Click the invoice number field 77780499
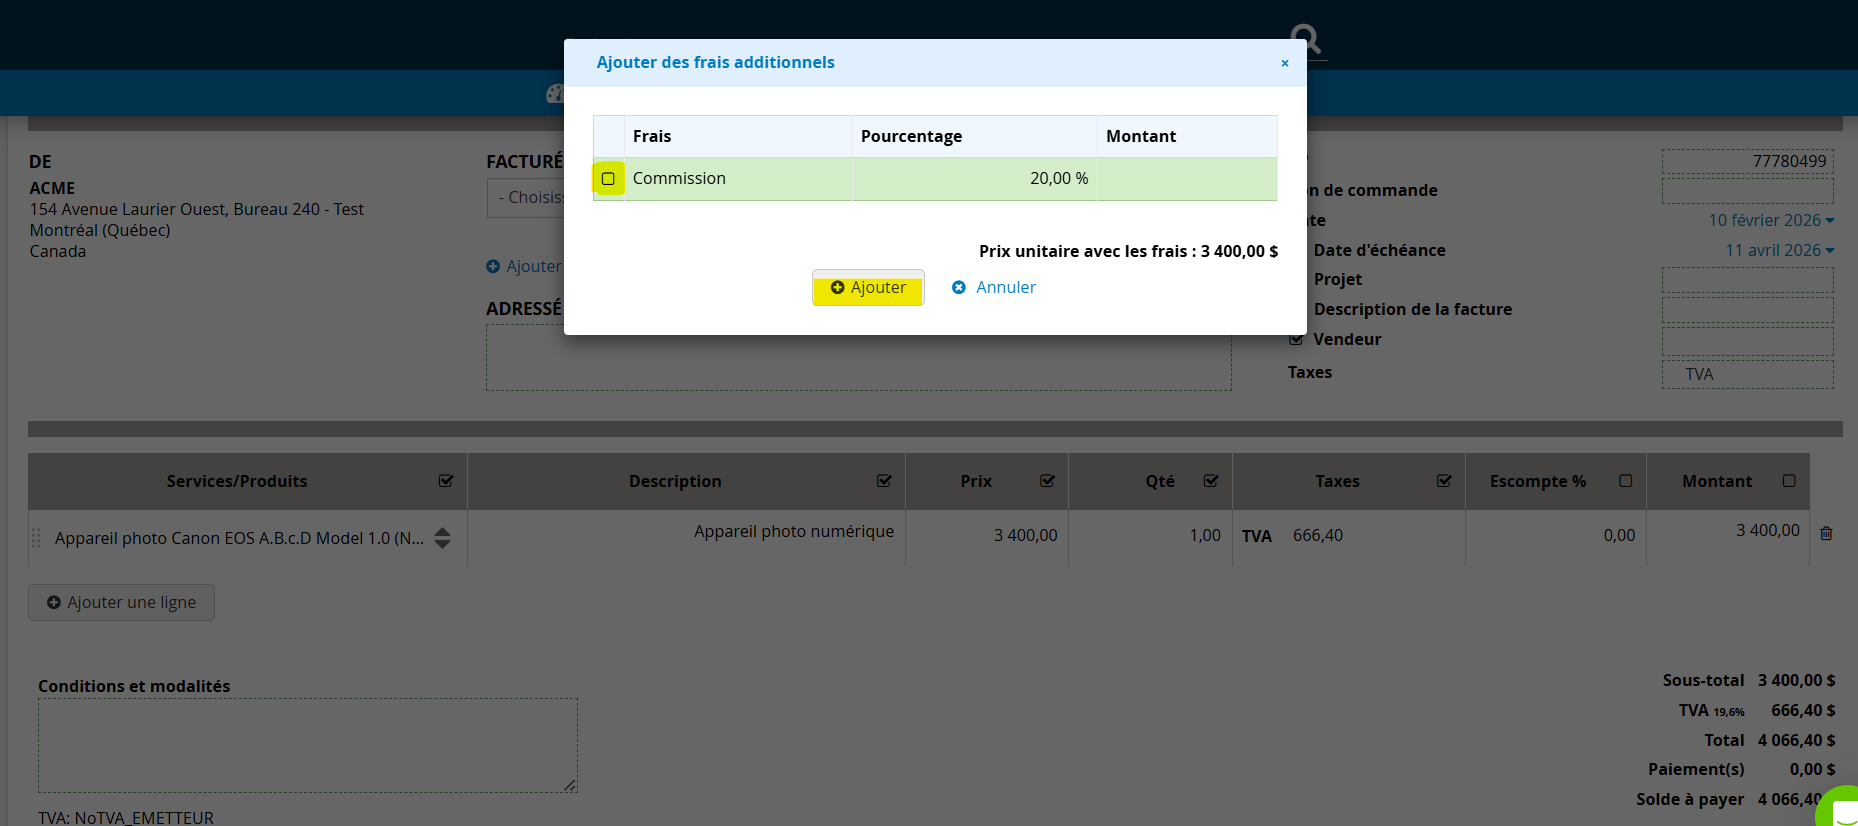 pyautogui.click(x=1747, y=161)
